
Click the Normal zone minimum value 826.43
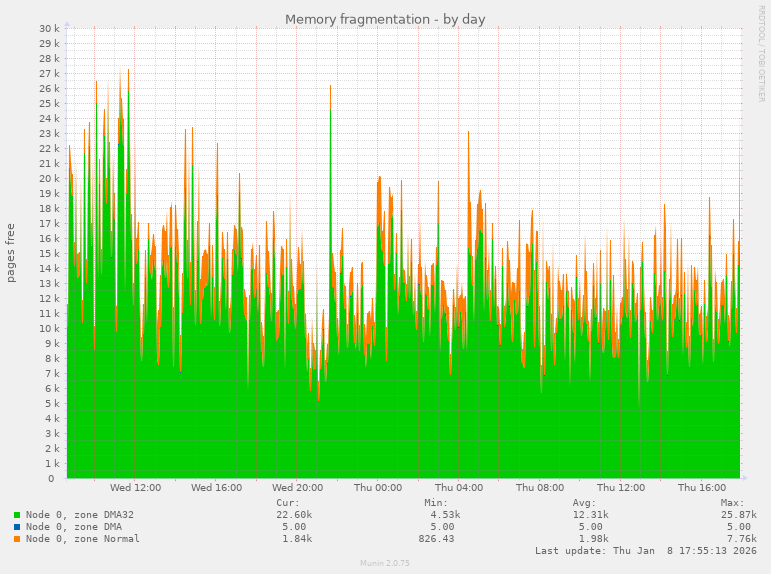437,539
